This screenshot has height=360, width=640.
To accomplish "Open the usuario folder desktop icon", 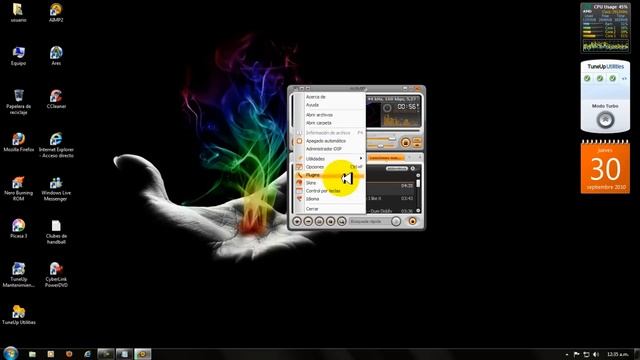I will [18, 12].
